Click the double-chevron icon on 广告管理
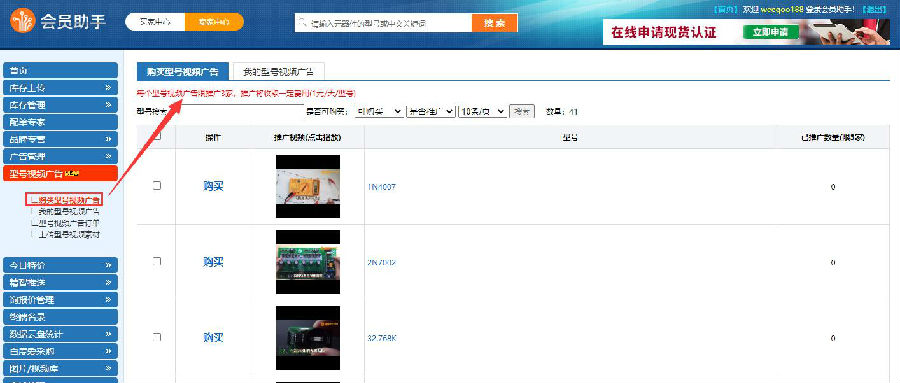 (x=108, y=156)
